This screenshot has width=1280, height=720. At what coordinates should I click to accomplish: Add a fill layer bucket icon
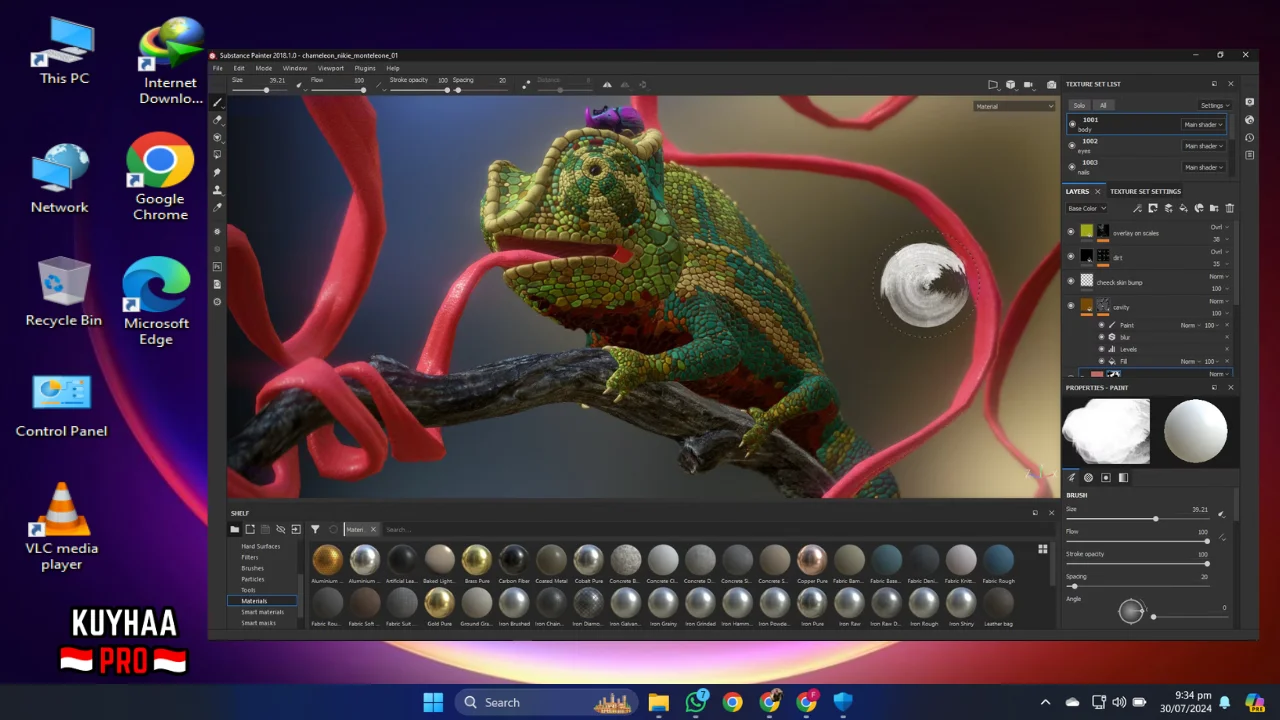pyautogui.click(x=1183, y=208)
